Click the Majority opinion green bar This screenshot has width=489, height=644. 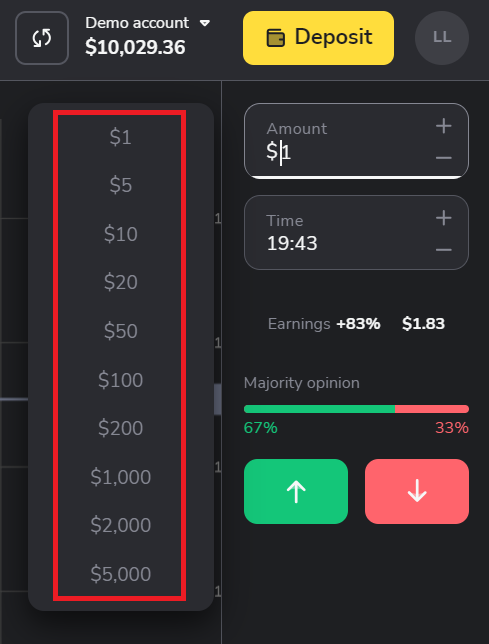(x=319, y=409)
